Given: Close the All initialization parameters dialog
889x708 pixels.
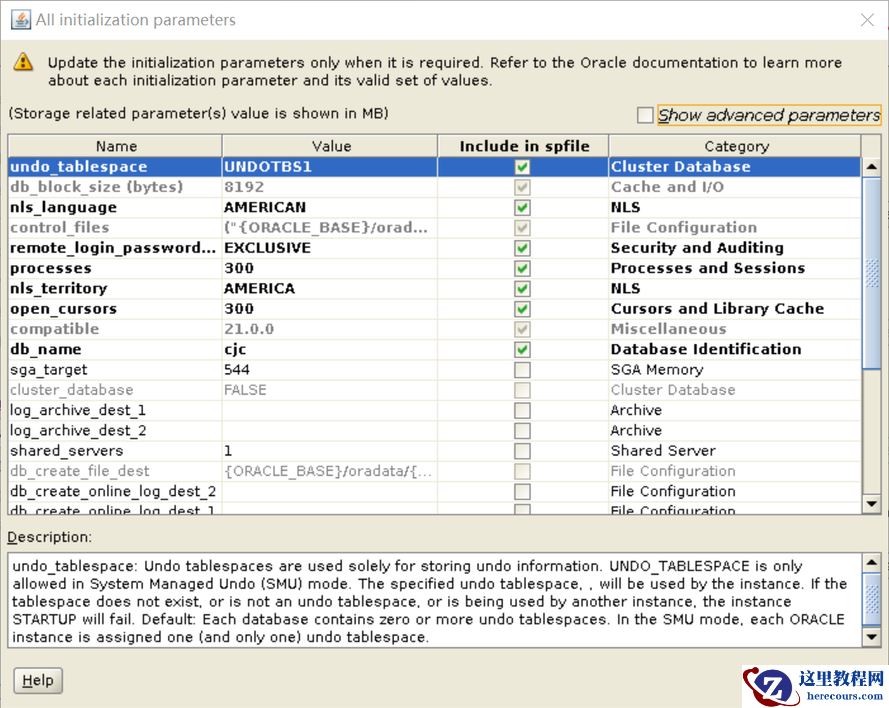Looking at the screenshot, I should 866,20.
